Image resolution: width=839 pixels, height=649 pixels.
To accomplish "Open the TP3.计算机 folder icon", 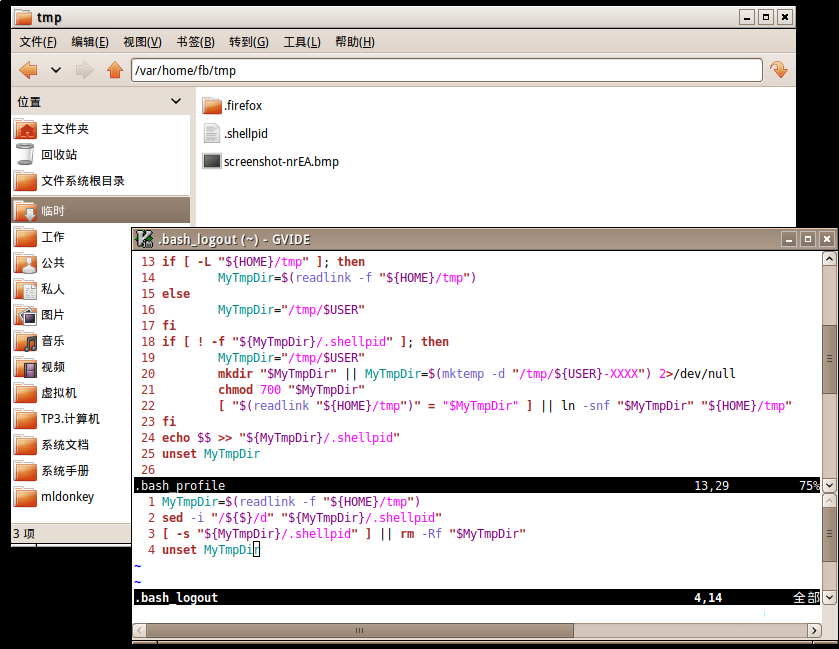I will tap(26, 419).
